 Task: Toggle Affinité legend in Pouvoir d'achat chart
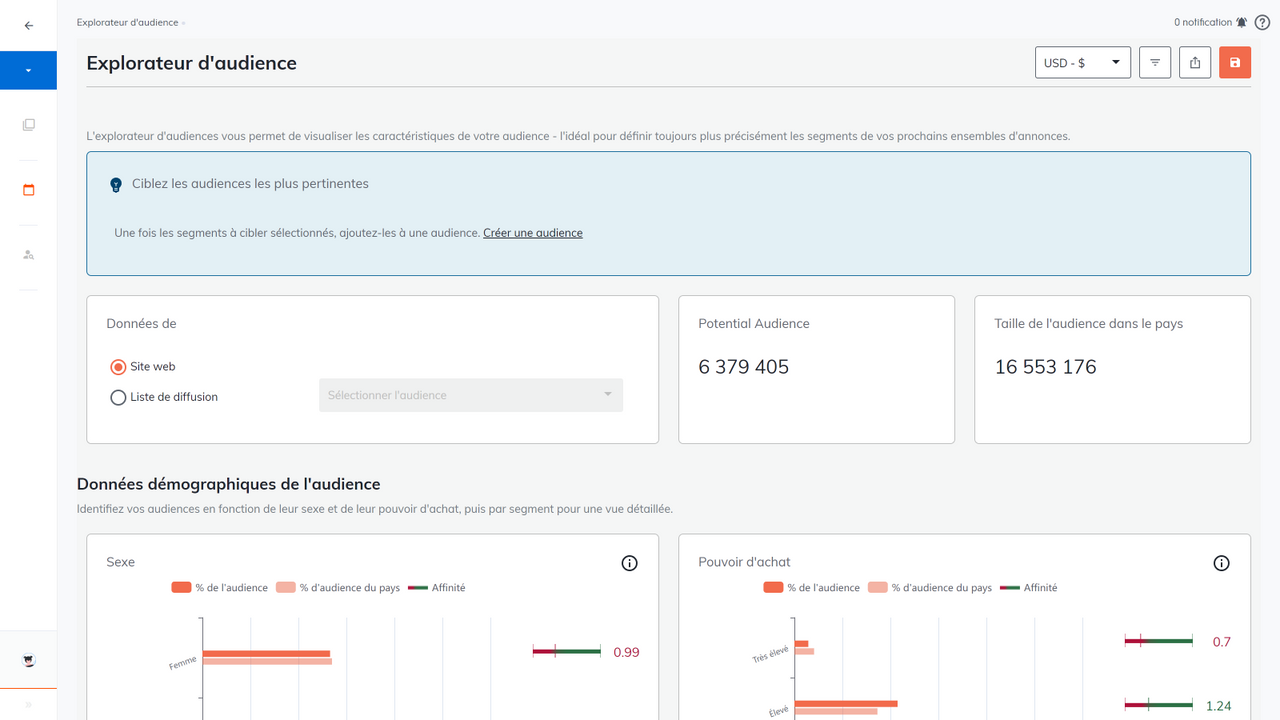(1029, 588)
